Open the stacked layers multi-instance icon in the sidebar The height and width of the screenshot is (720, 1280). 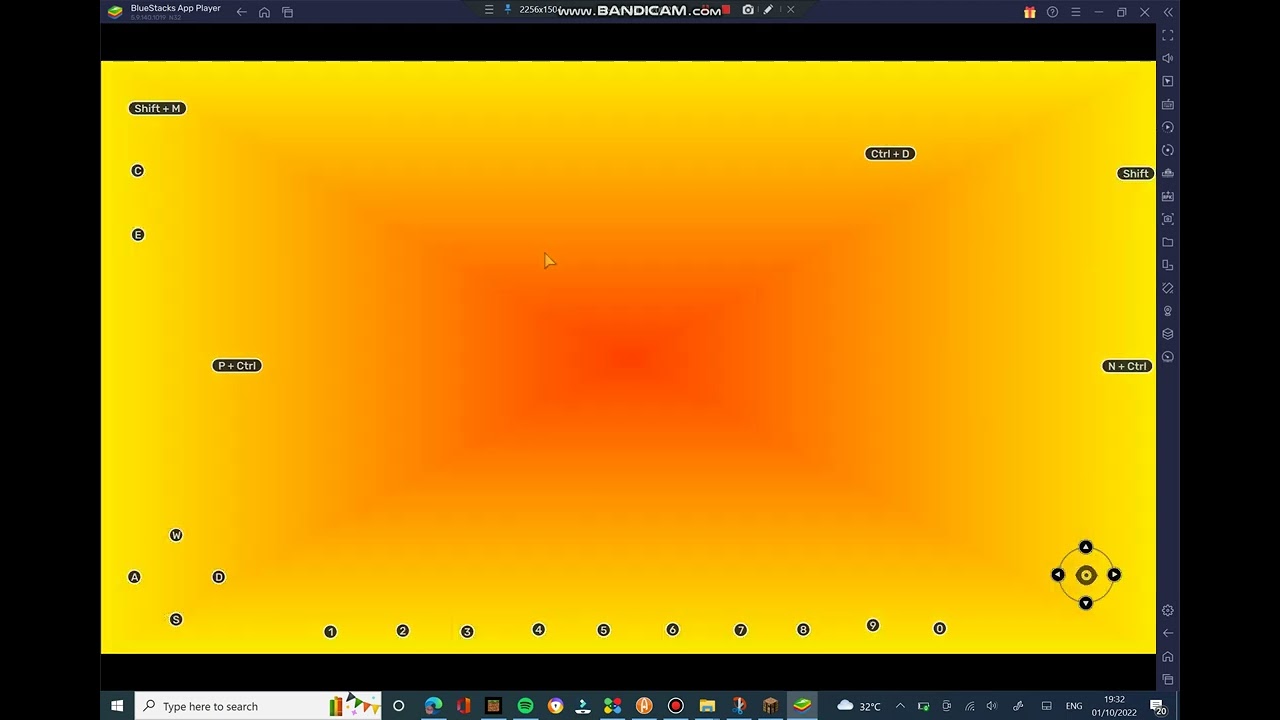click(1167, 334)
